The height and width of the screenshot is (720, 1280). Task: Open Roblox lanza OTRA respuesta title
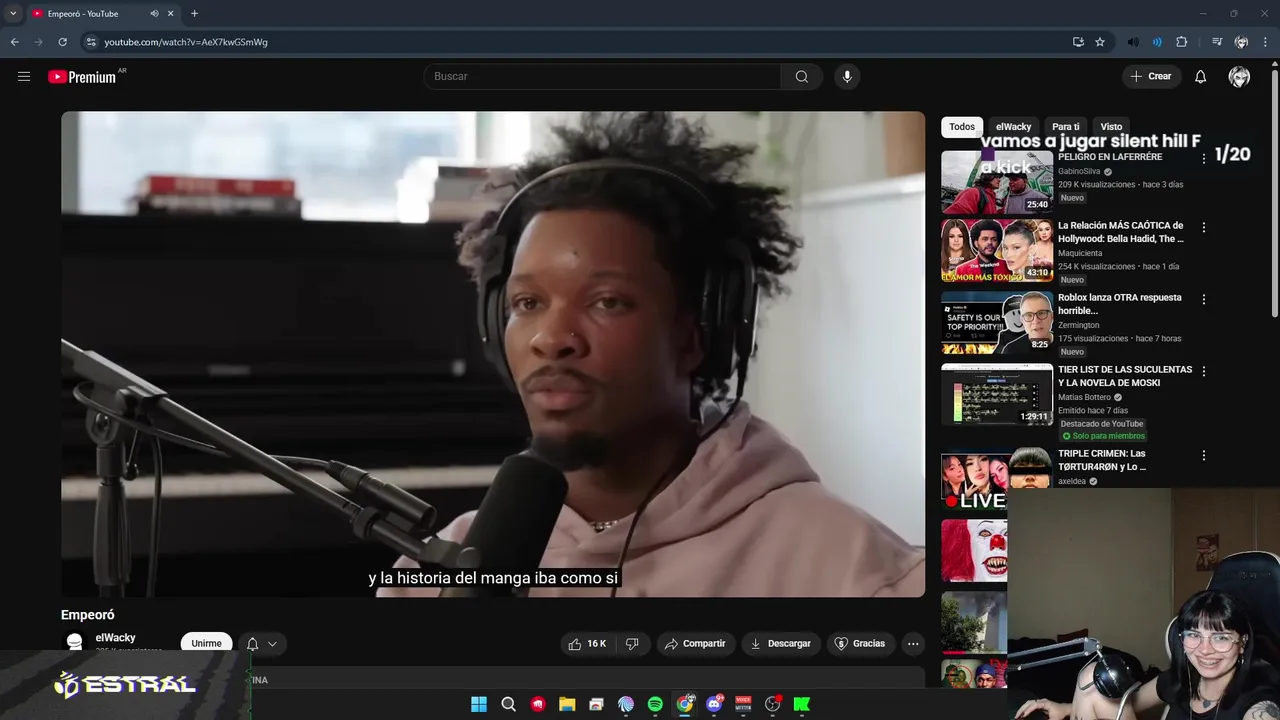click(x=1120, y=304)
